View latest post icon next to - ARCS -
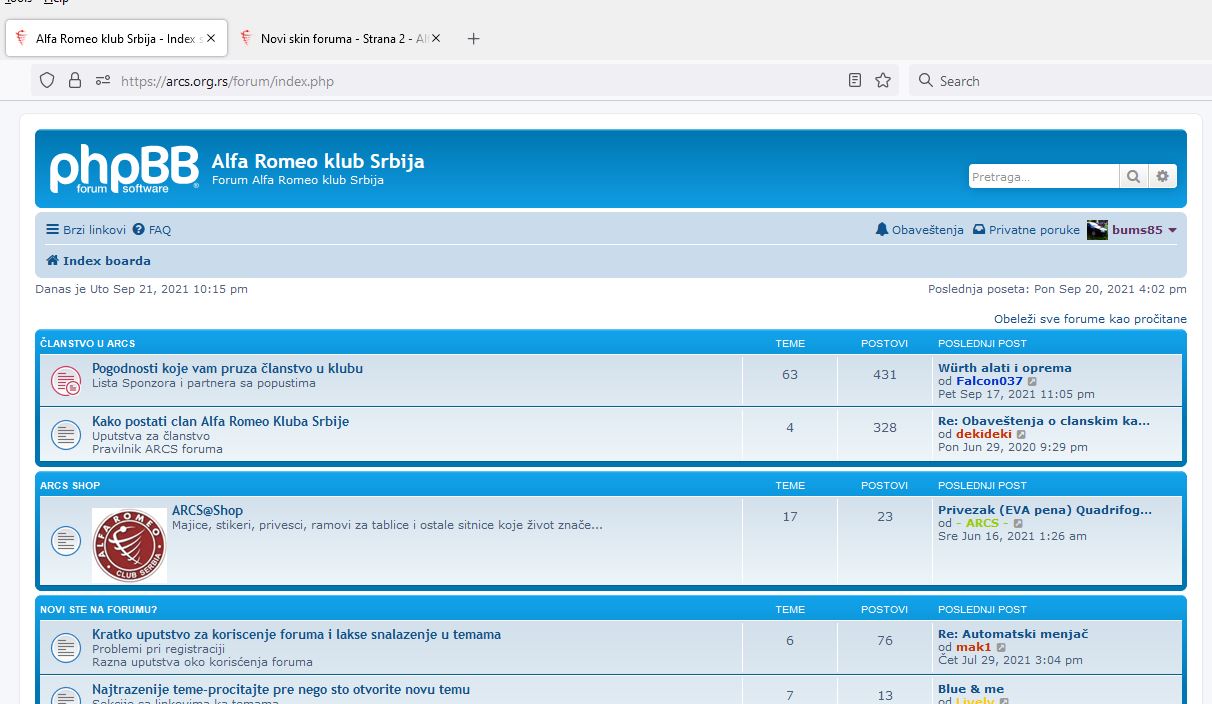This screenshot has width=1212, height=704. click(1018, 524)
